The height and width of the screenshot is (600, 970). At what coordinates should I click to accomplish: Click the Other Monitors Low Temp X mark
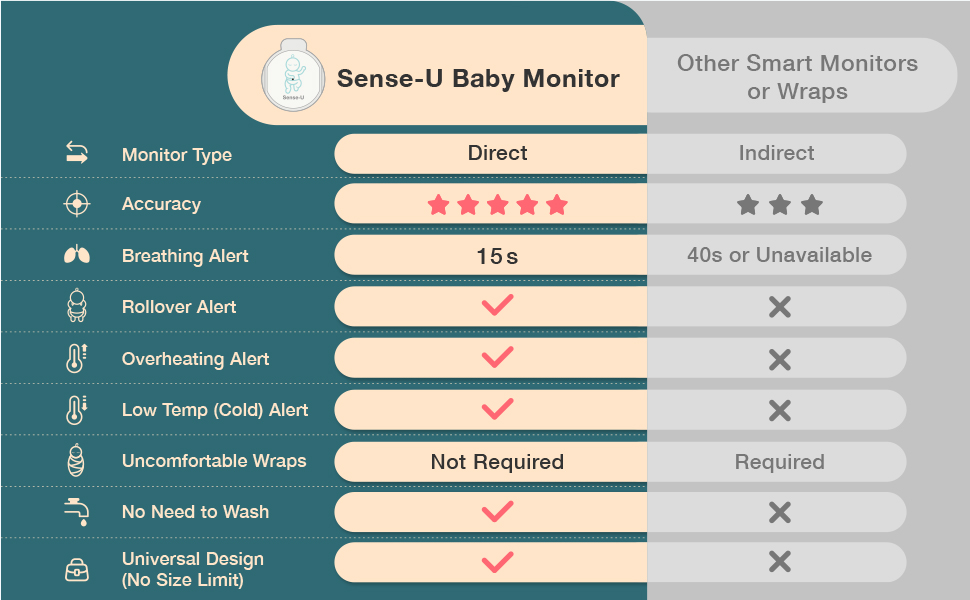coord(779,410)
